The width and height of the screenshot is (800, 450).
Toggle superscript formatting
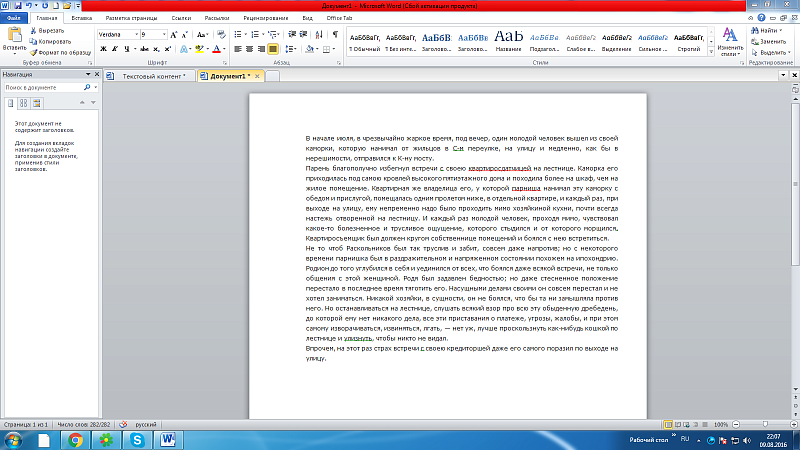(x=167, y=49)
